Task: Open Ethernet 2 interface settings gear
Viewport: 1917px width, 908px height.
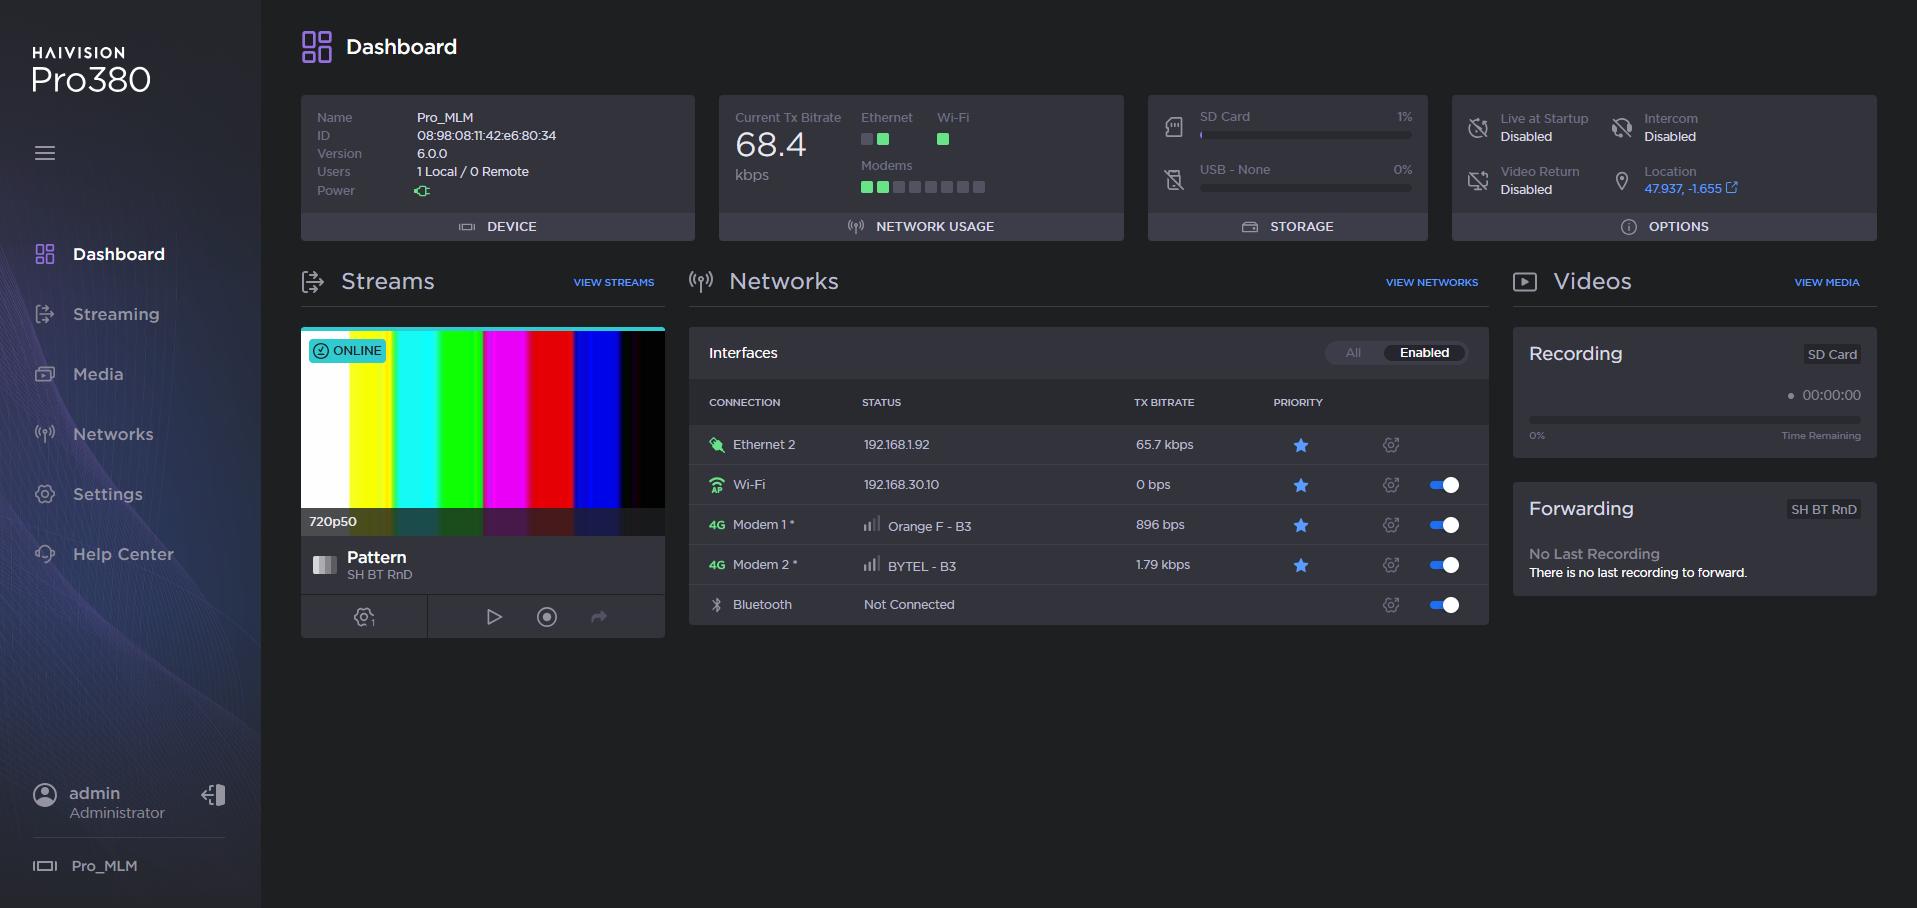Action: 1391,445
